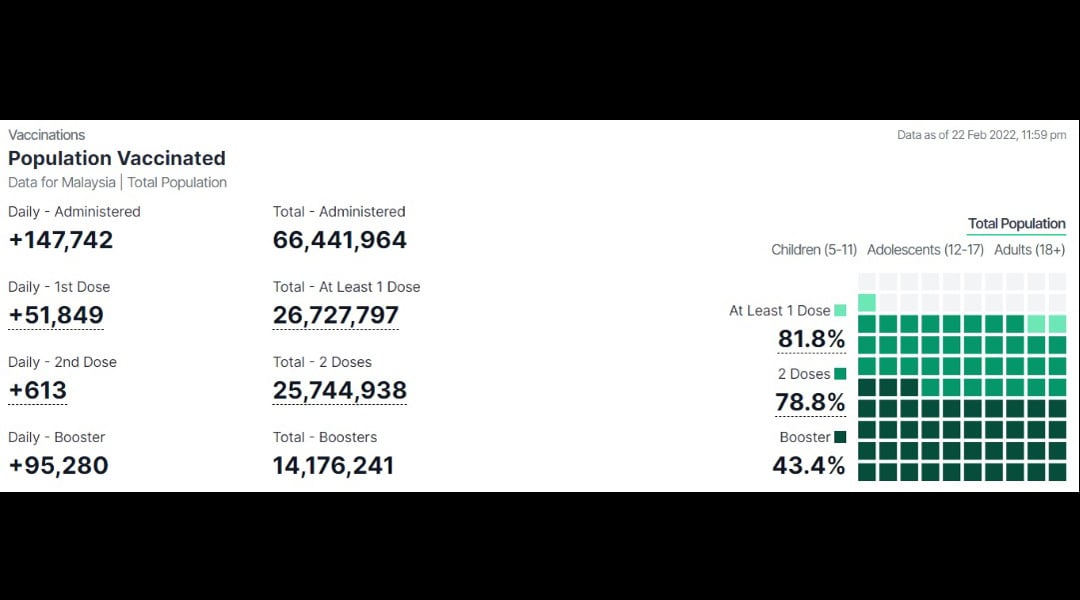This screenshot has height=600, width=1080.
Task: Click the Population Vaccinated heading
Action: (x=116, y=158)
